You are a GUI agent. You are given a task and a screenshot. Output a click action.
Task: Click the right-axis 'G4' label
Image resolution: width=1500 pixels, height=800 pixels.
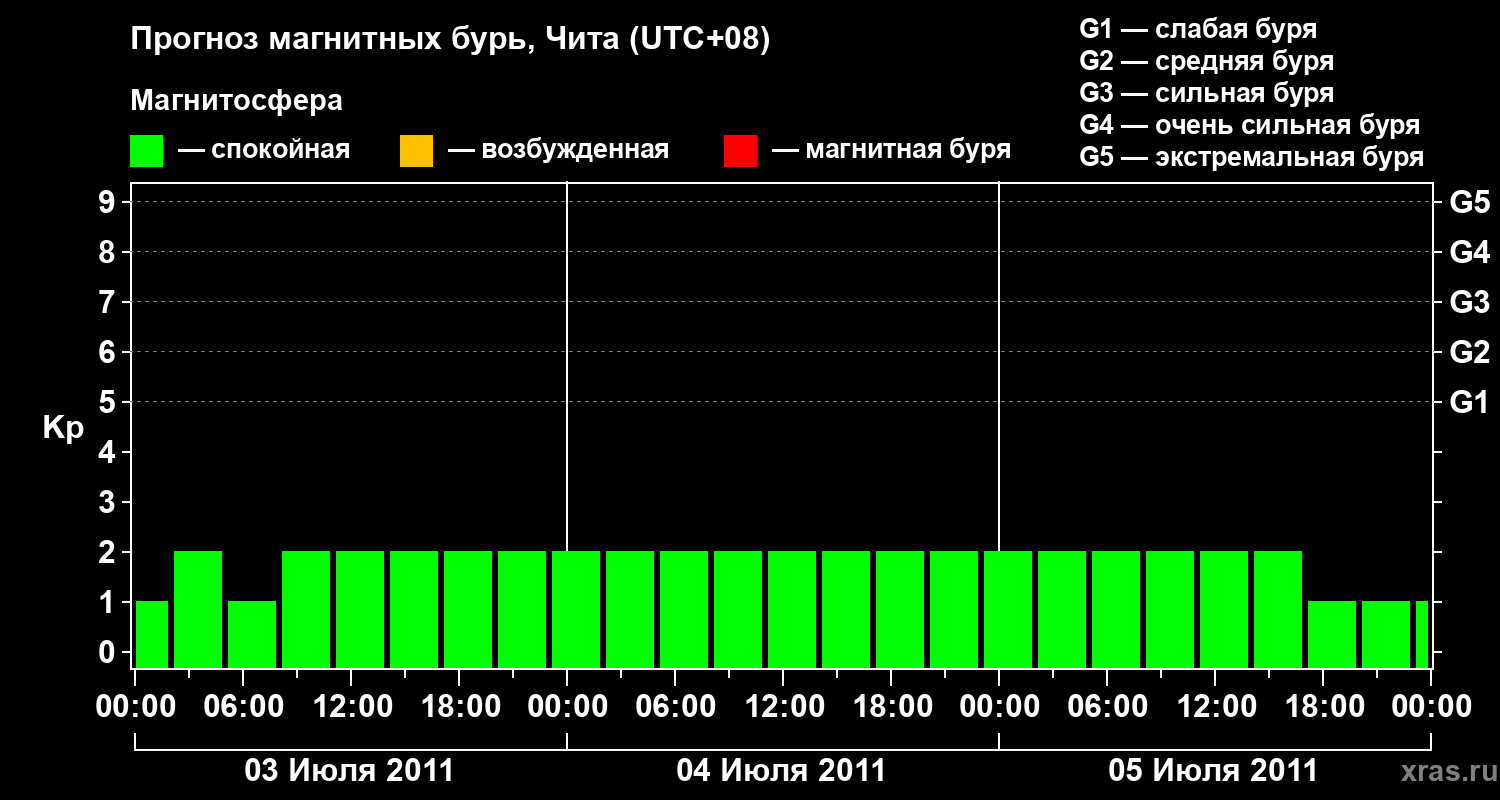pos(1470,252)
